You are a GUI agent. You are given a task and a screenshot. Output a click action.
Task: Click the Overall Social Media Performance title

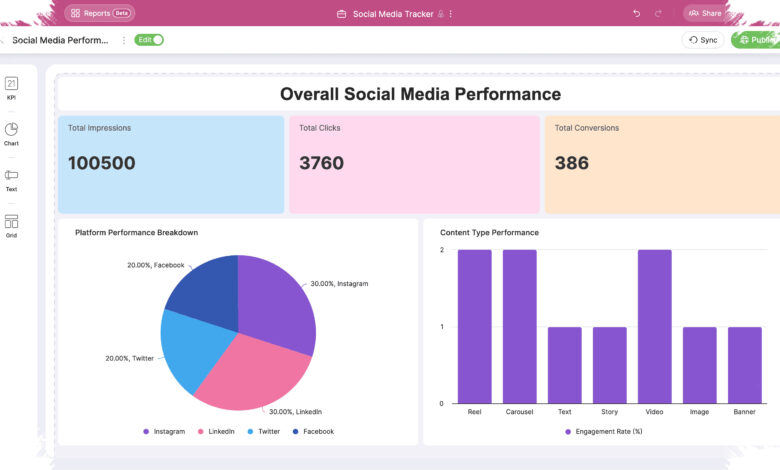click(x=420, y=94)
